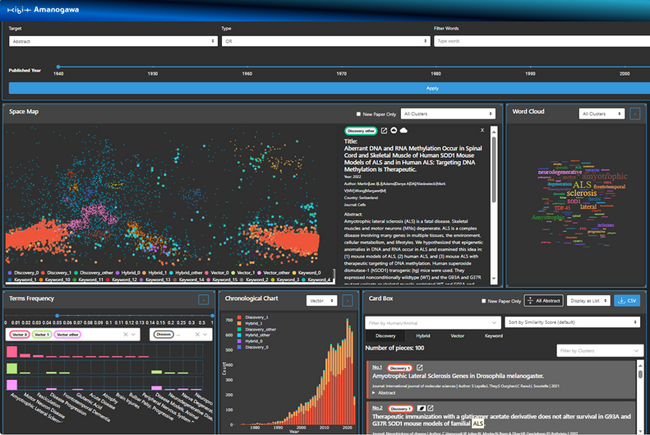This screenshot has height=435, width=650.
Task: Close the paper detail panel with X
Action: (x=482, y=130)
